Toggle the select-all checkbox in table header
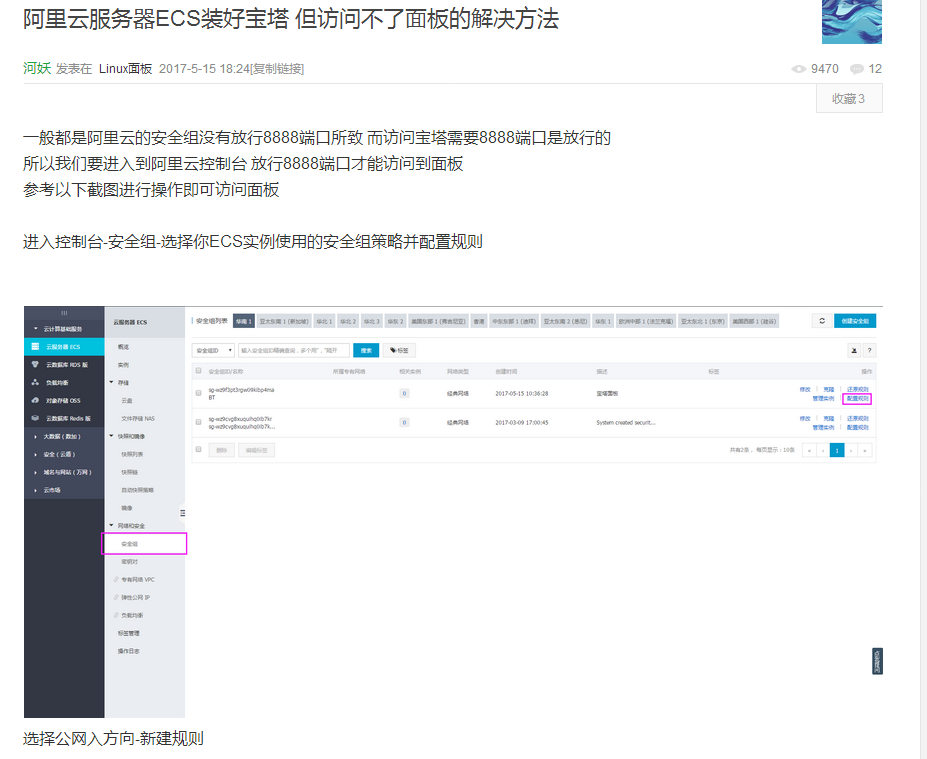Screen dimensions: 927x759 pyautogui.click(x=199, y=371)
